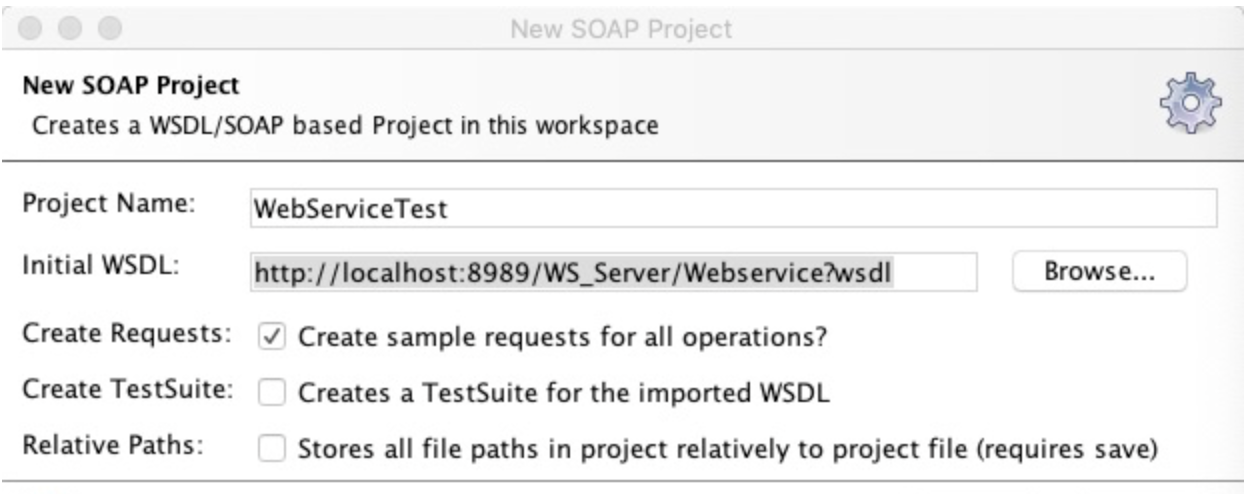Click the Browse... button
Screen dimensions: 1244x494
[x=1099, y=271]
